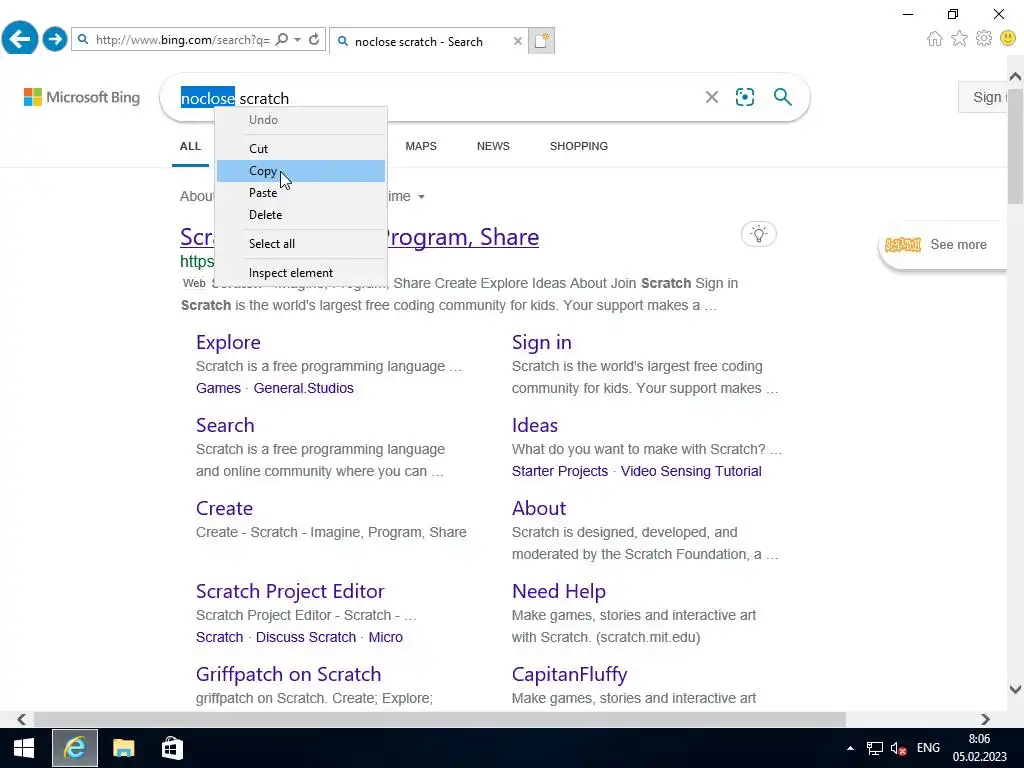The width and height of the screenshot is (1024, 768).
Task: Click the Games sub-link
Action: [x=218, y=388]
